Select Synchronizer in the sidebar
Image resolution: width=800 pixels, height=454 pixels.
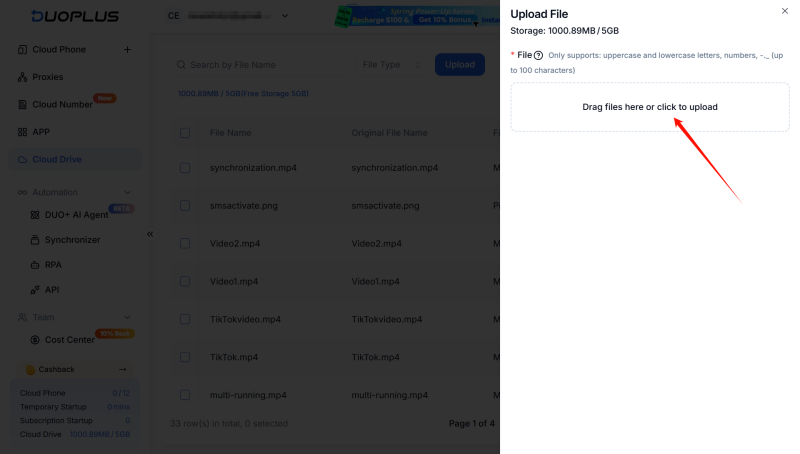tap(72, 240)
